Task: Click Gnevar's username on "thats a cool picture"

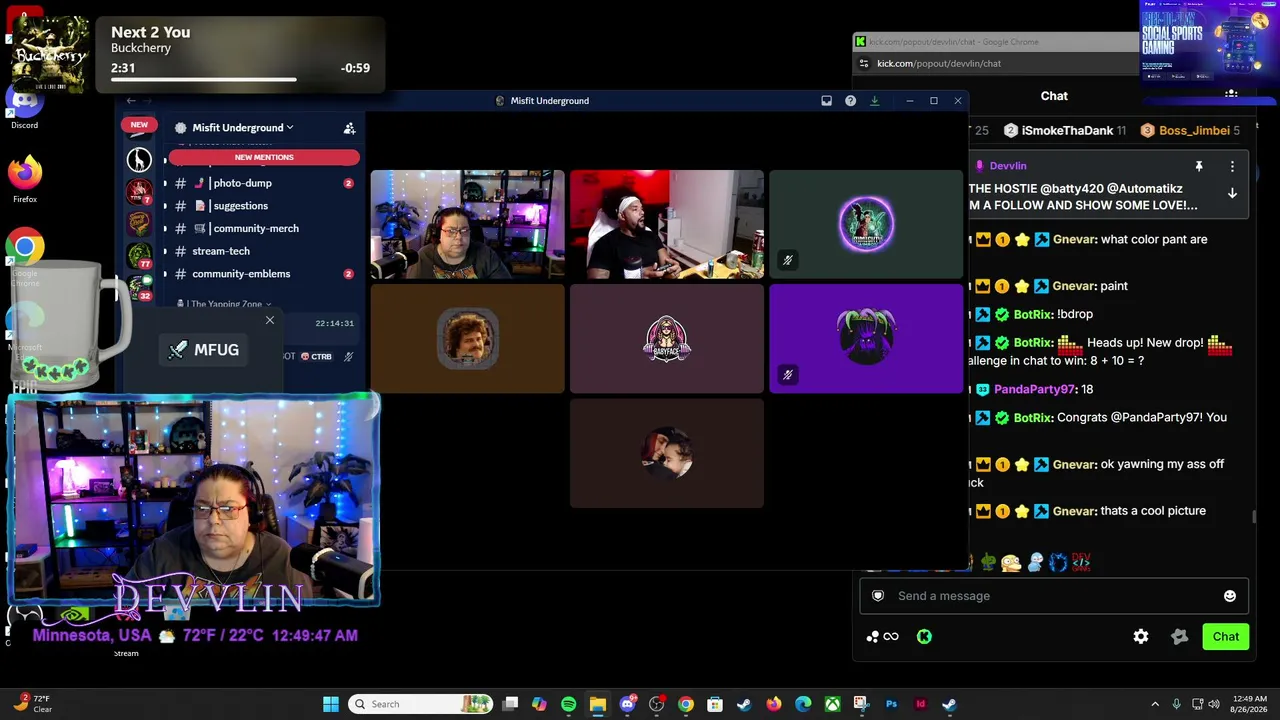Action: [1074, 511]
